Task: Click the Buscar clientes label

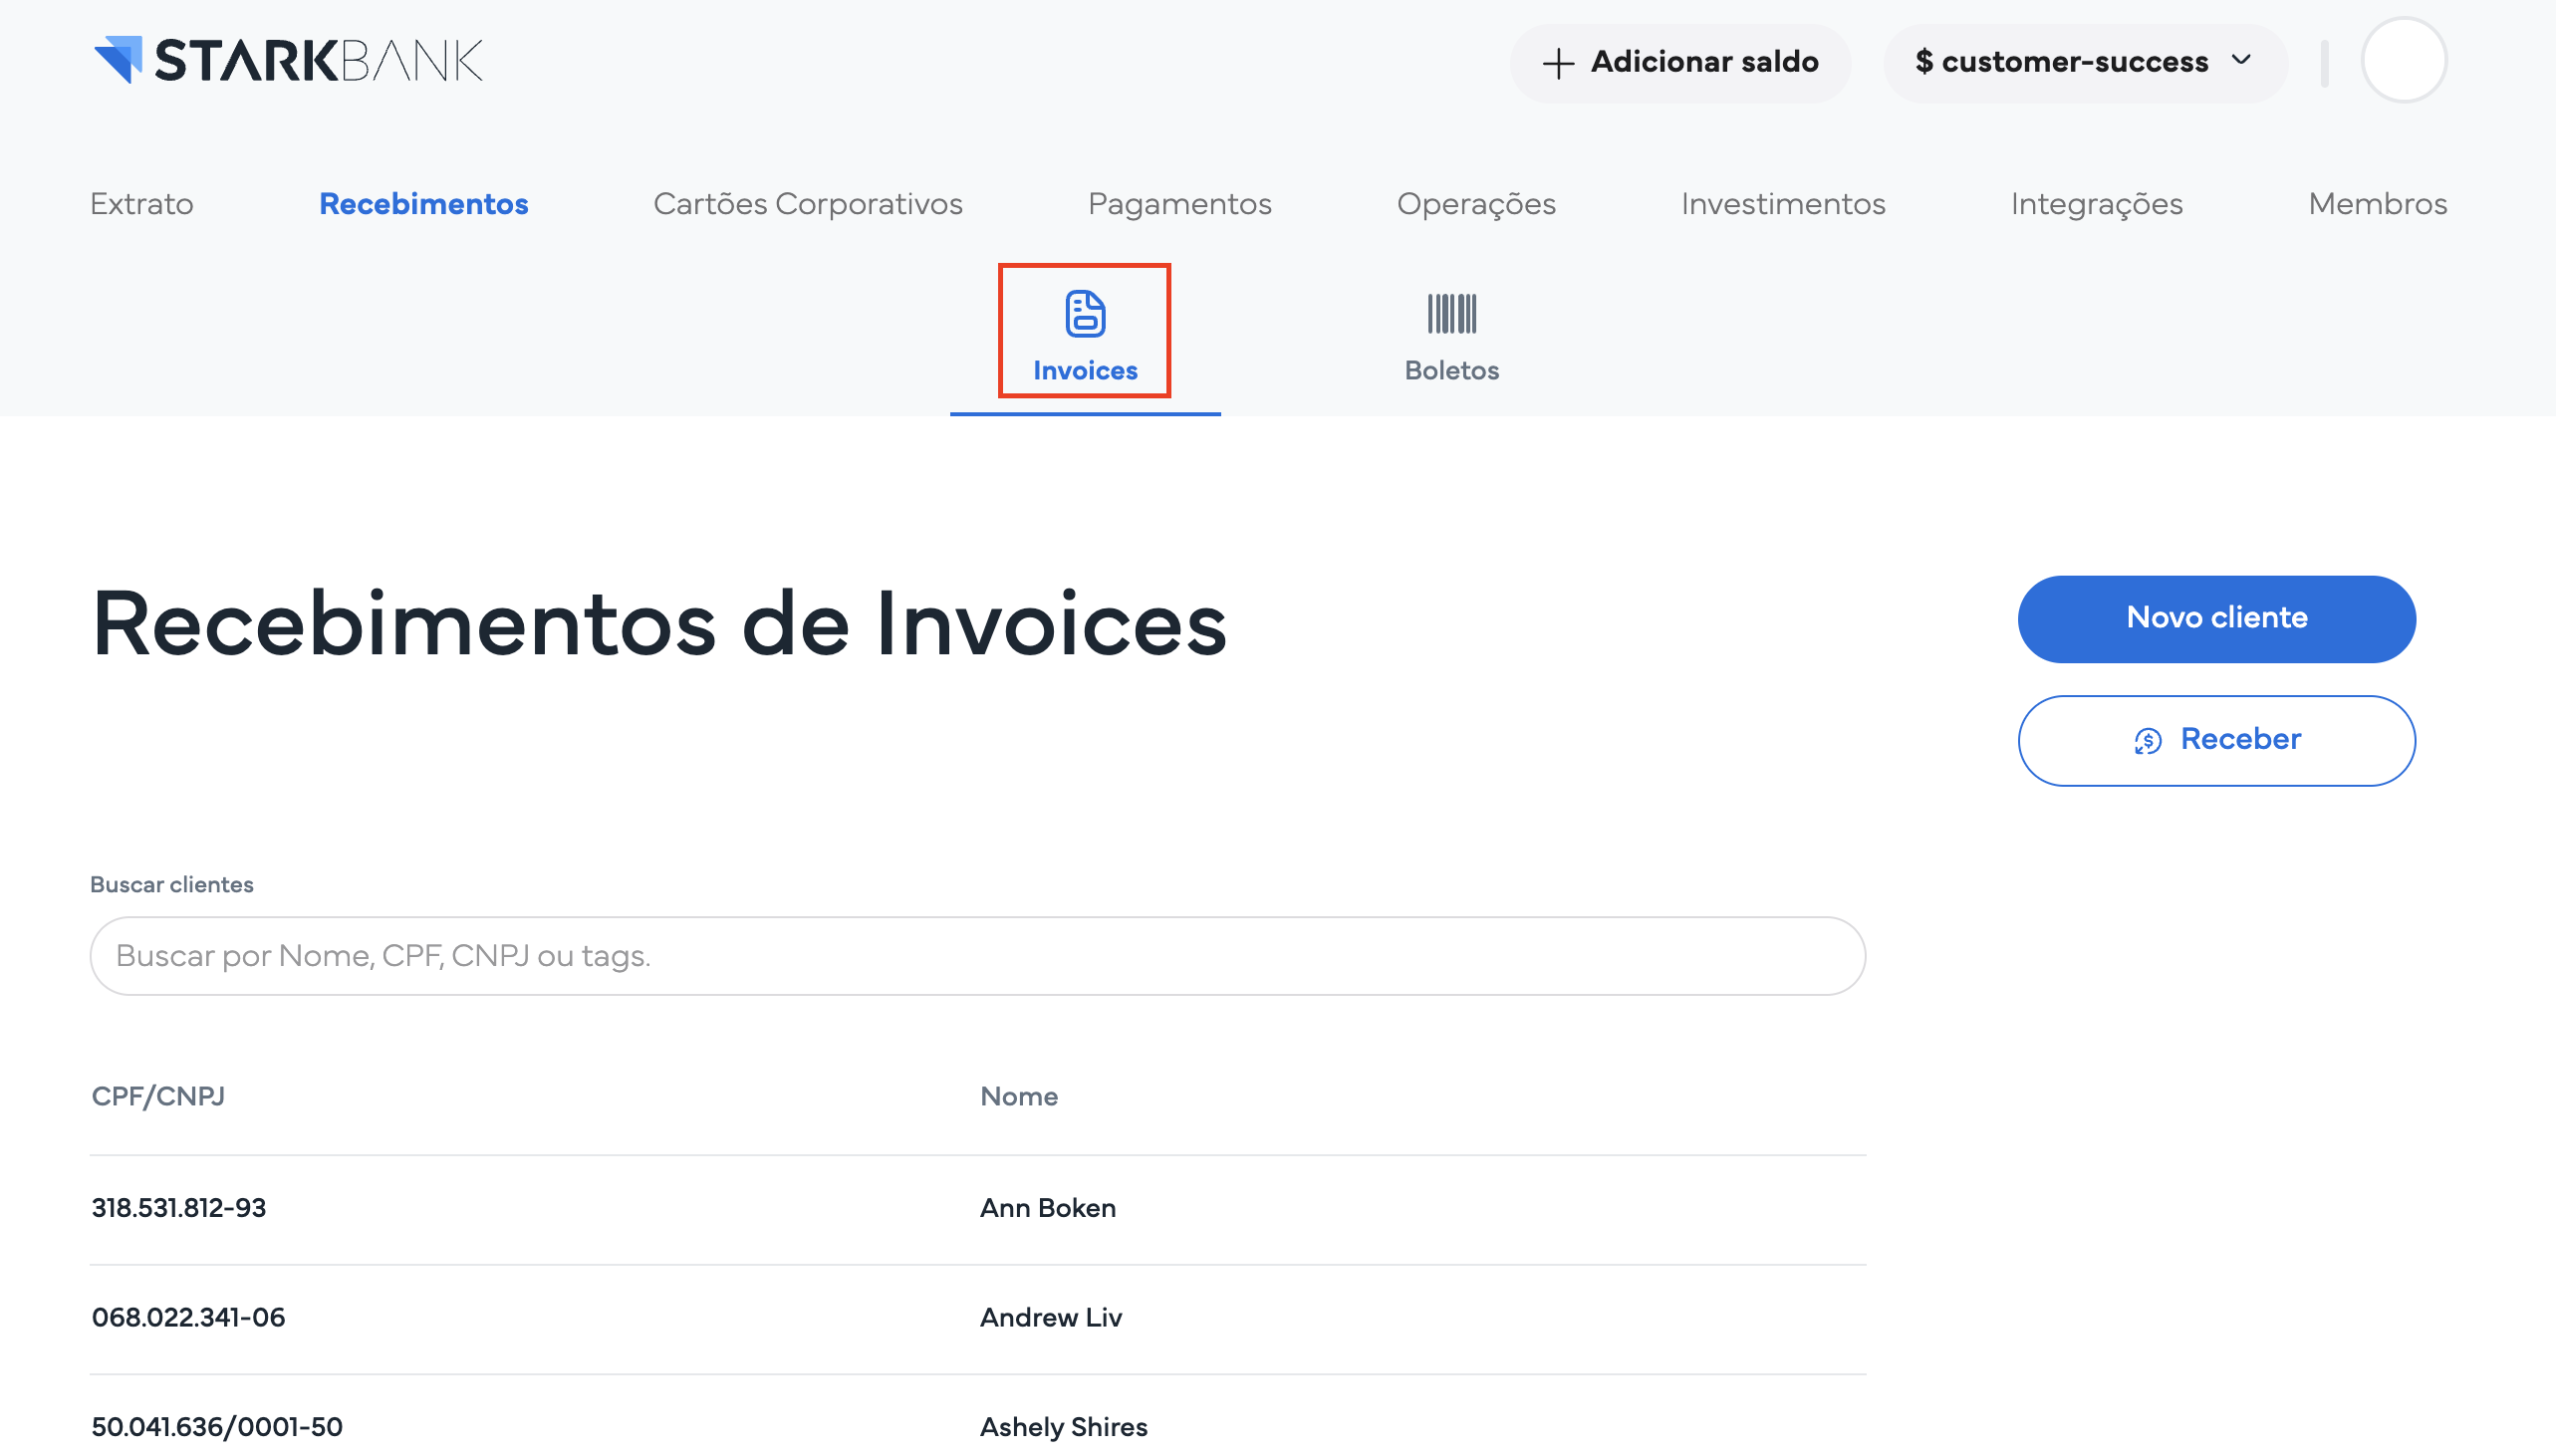Action: pyautogui.click(x=172, y=885)
